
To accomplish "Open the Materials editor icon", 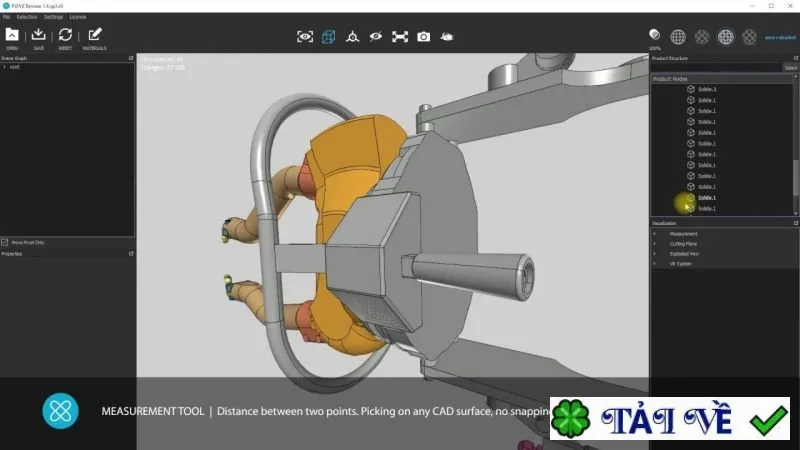I will (x=94, y=35).
